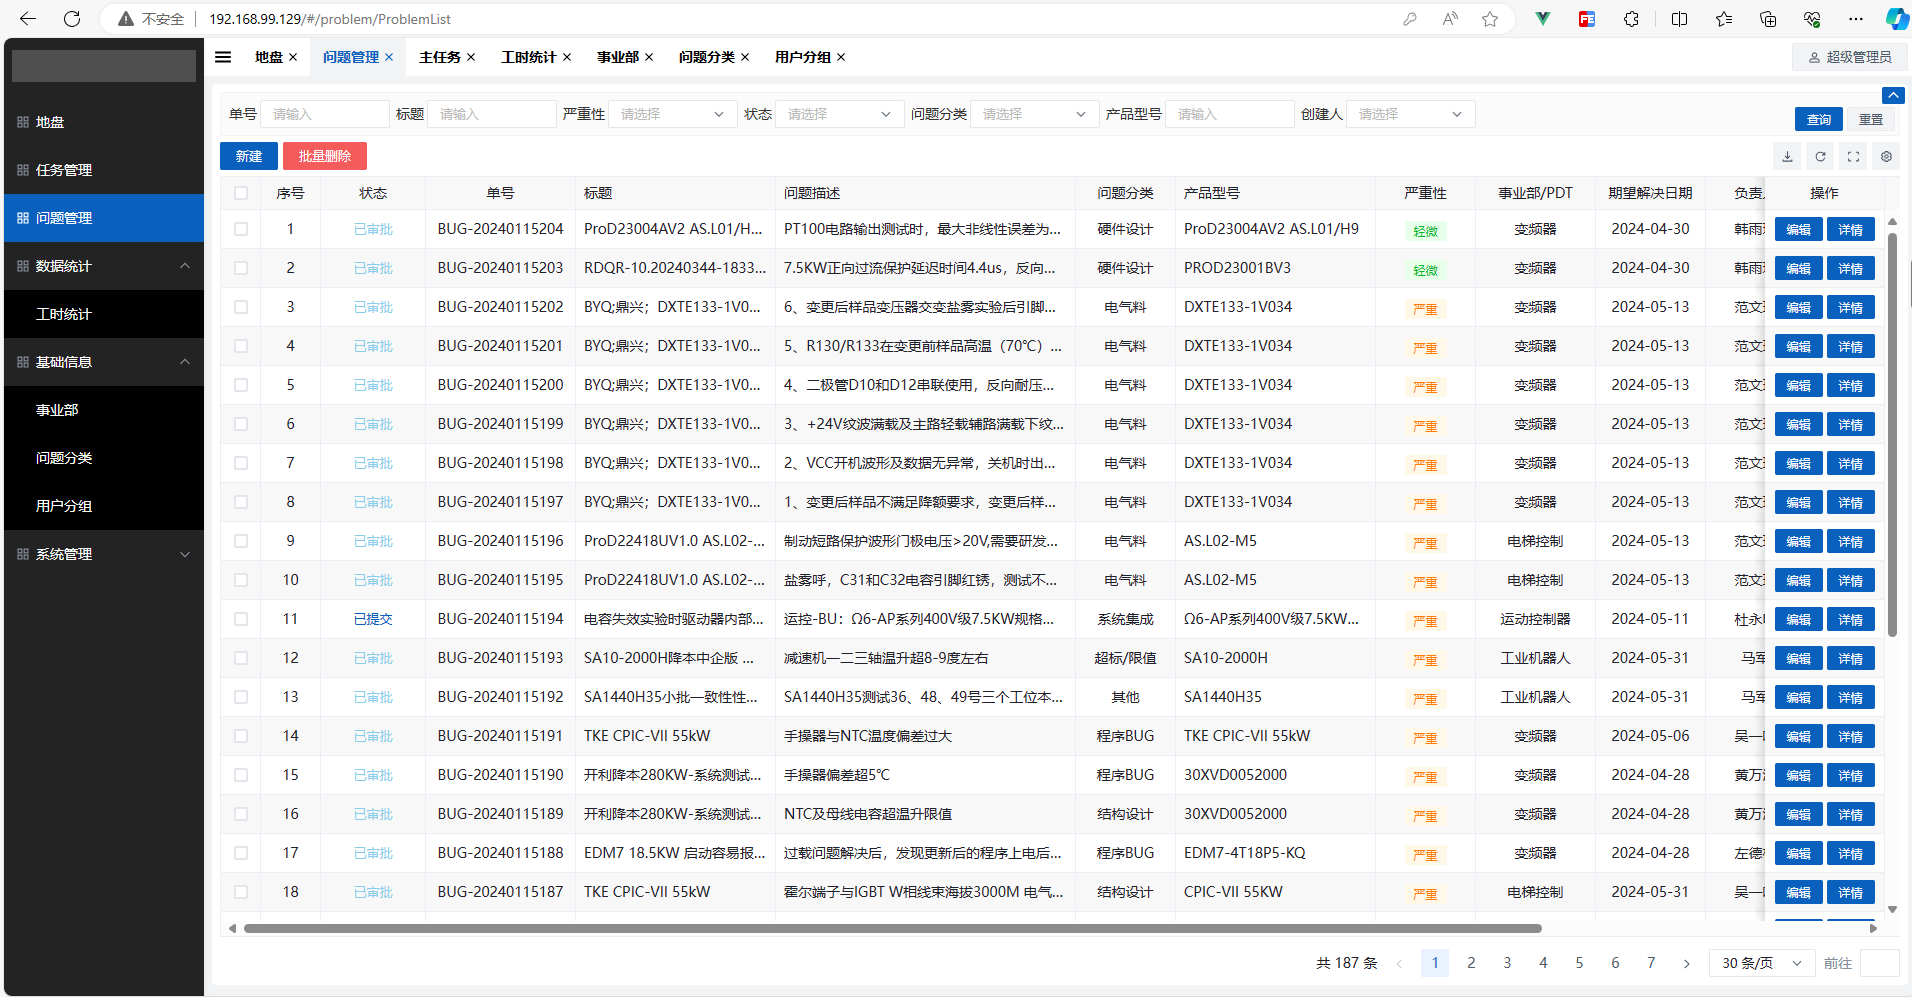This screenshot has width=1912, height=997.
Task: Open the 状态 filter dropdown
Action: [840, 114]
